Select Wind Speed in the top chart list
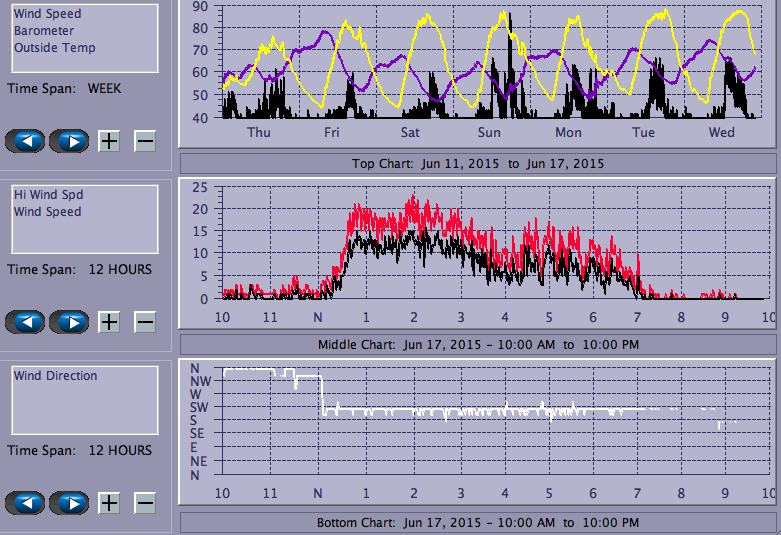 pyautogui.click(x=47, y=14)
